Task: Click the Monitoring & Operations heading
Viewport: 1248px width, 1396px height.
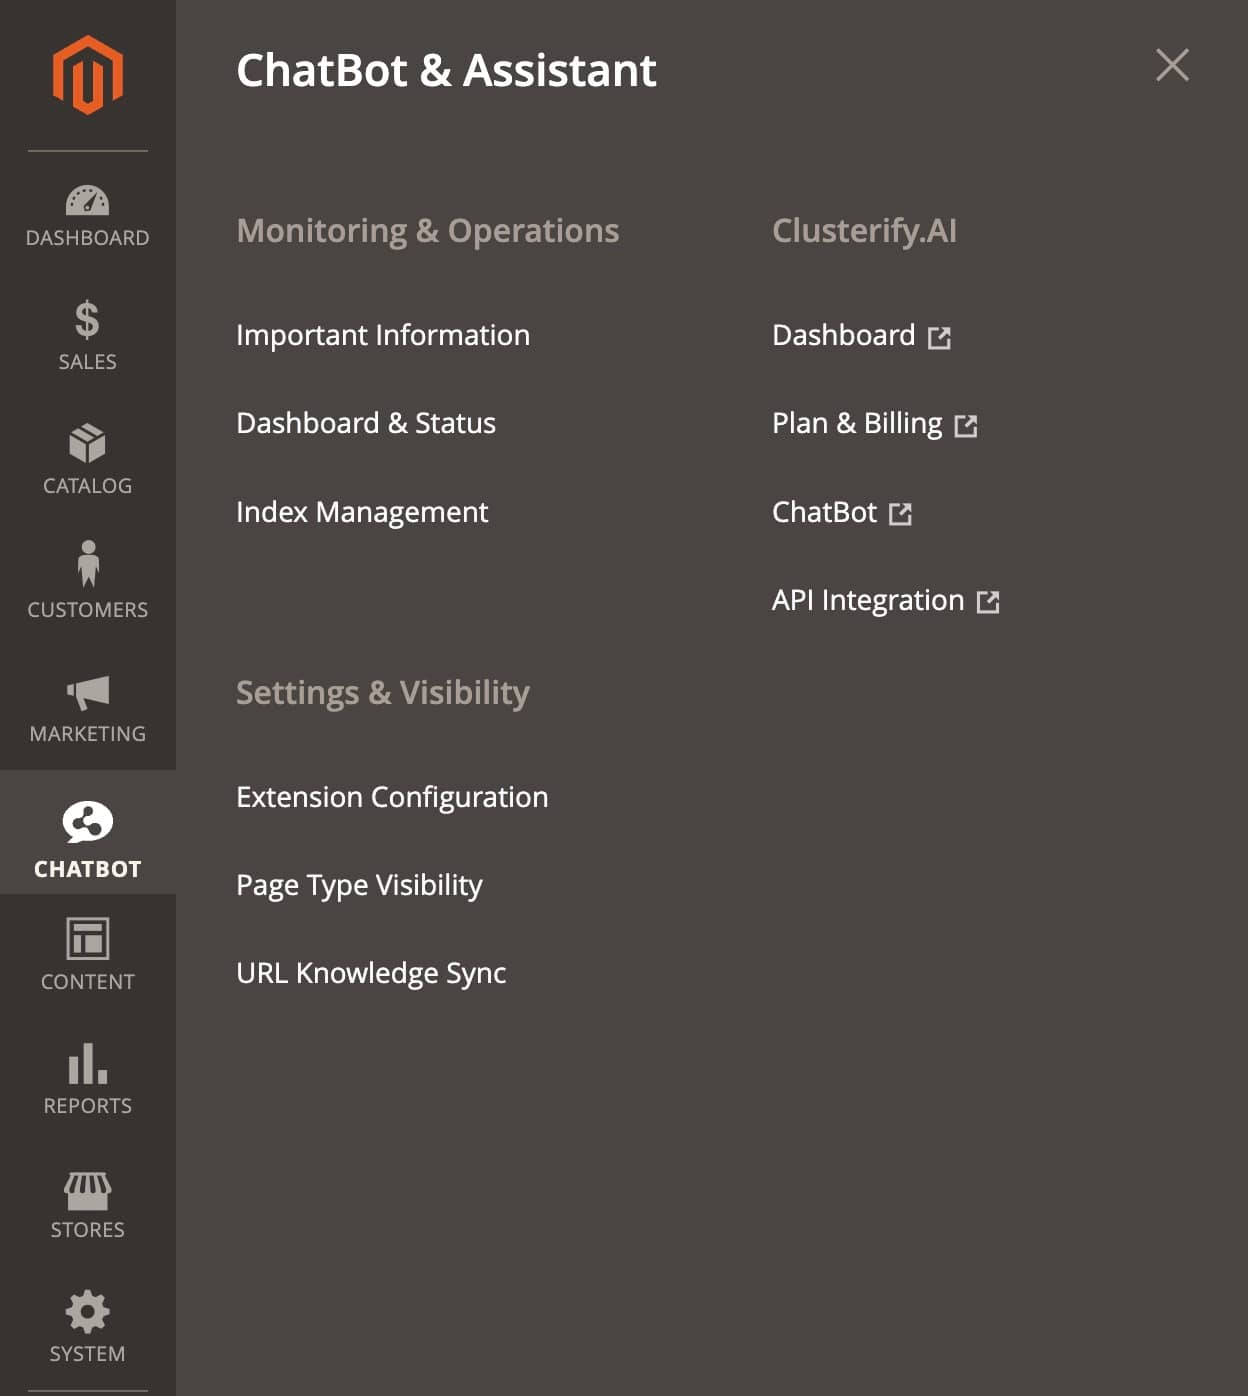Action: [x=428, y=231]
